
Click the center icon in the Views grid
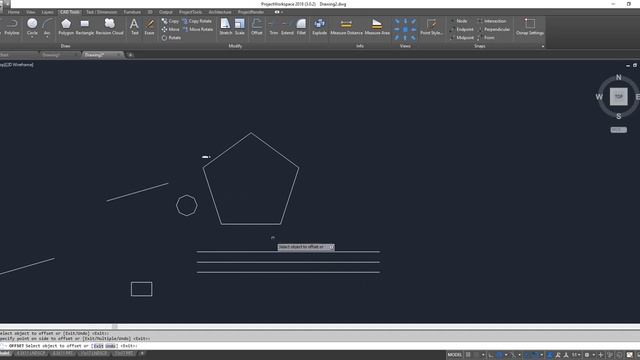405,29
